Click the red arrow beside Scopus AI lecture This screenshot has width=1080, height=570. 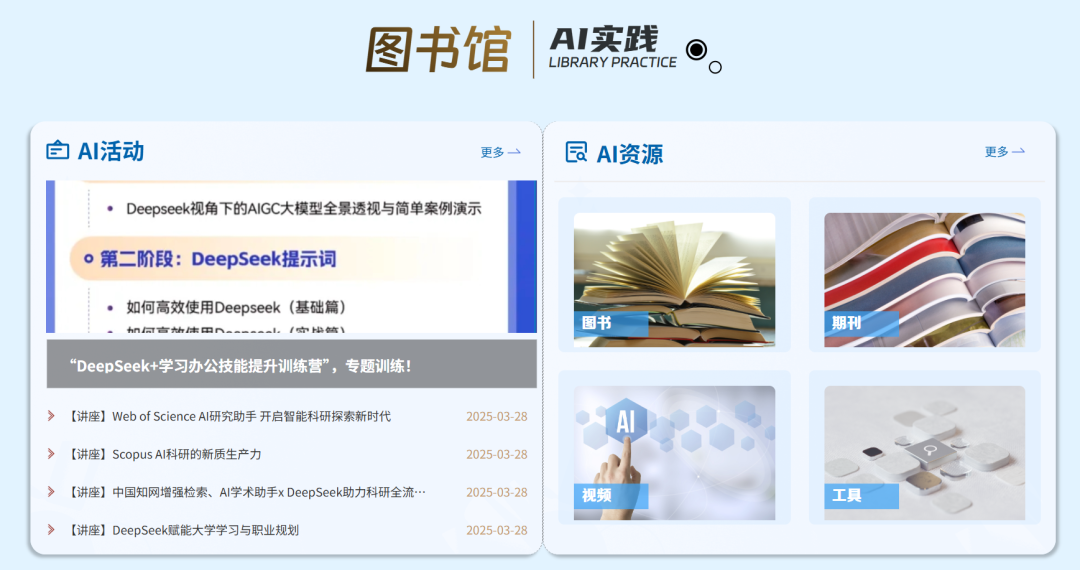click(51, 454)
